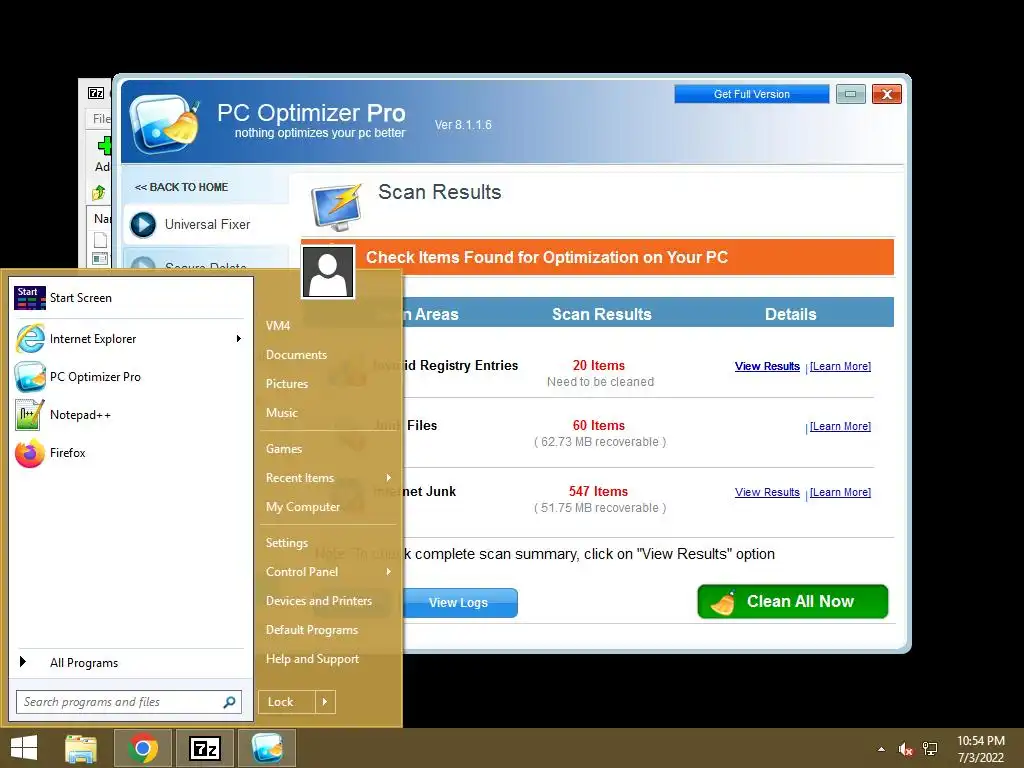This screenshot has height=768, width=1024.
Task: Open VM4 user folder
Action: [x=278, y=325]
